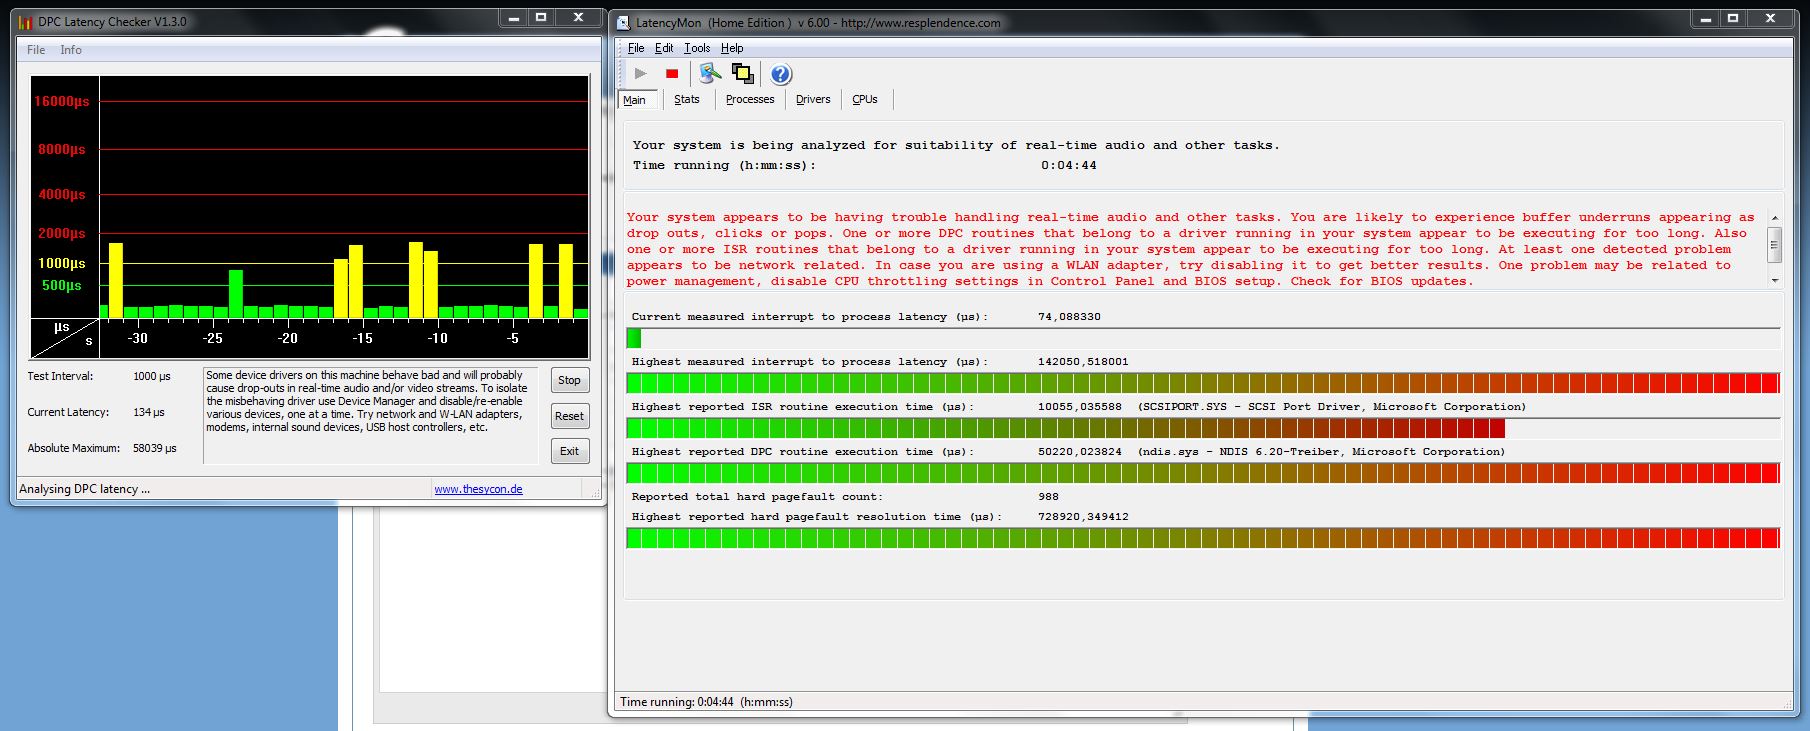Click the current interrupt latency progress bar

(1203, 338)
